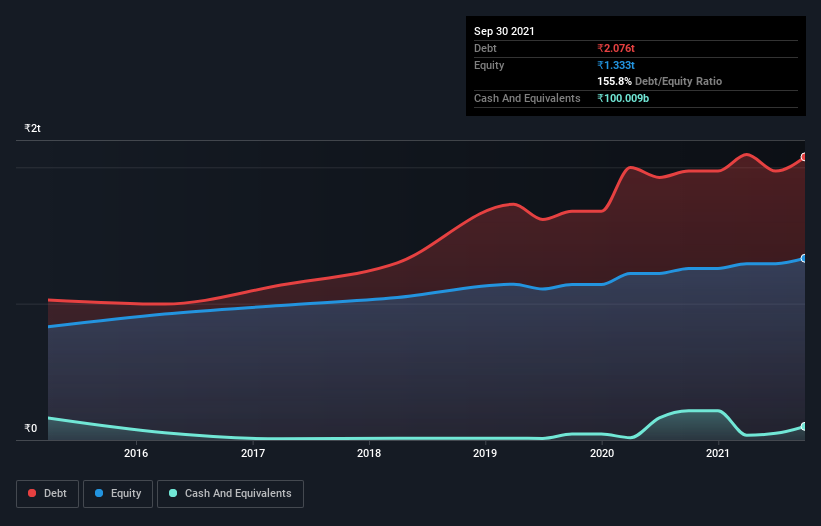Click the ₹0 y-axis label
The height and width of the screenshot is (526, 821).
[x=31, y=428]
